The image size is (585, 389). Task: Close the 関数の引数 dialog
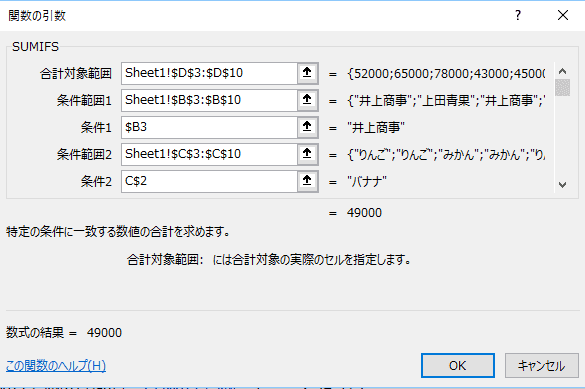(x=563, y=15)
